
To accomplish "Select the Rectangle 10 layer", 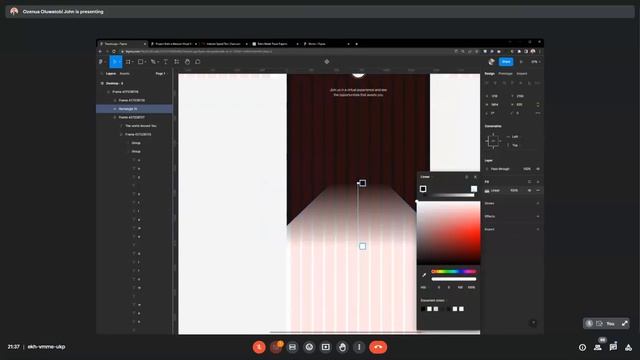I will point(134,109).
